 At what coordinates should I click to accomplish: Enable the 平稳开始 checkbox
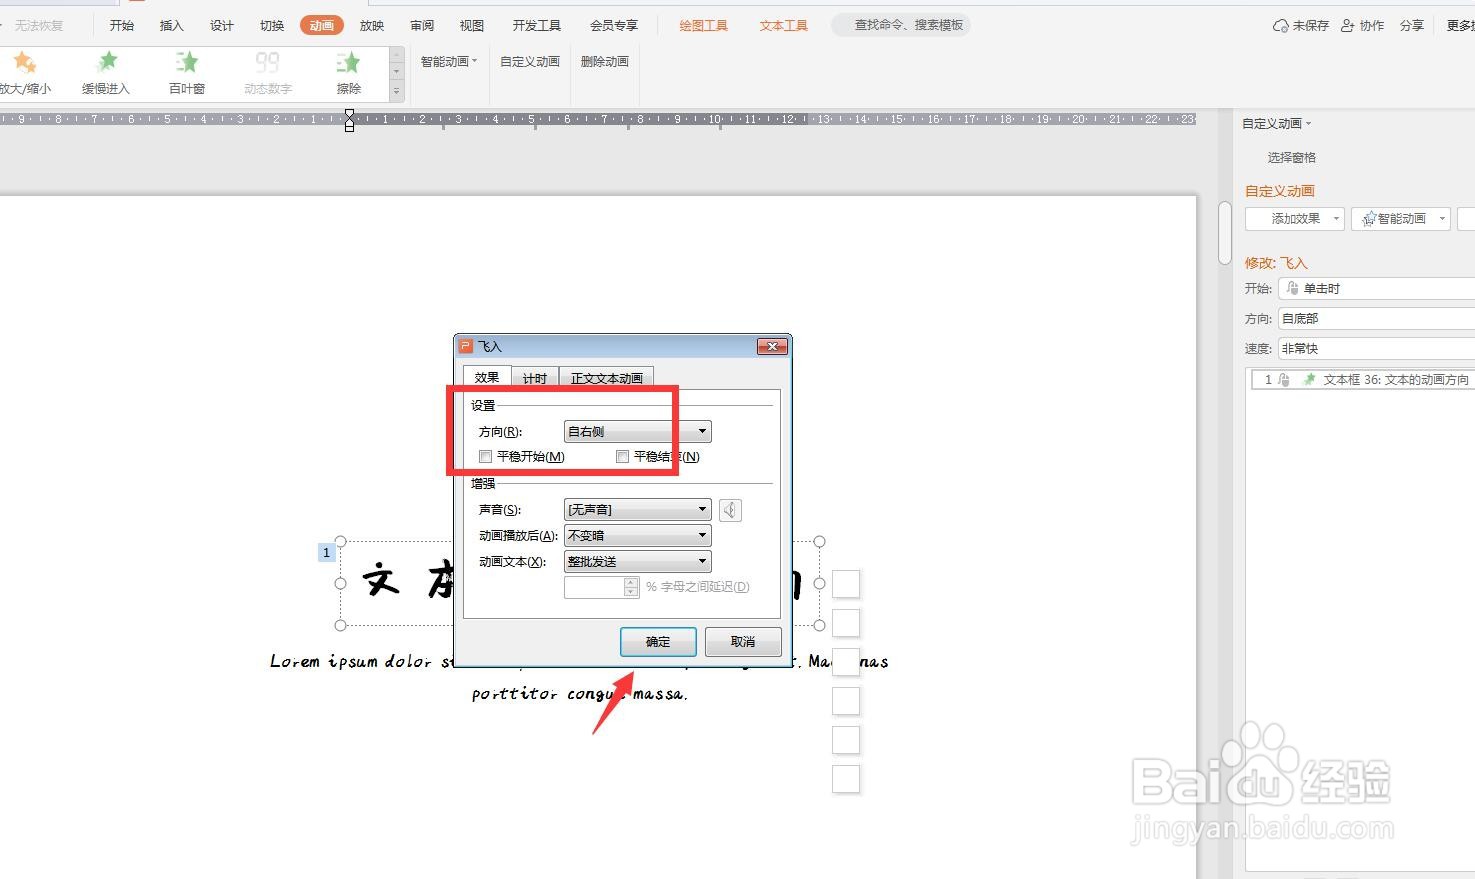coord(486,457)
